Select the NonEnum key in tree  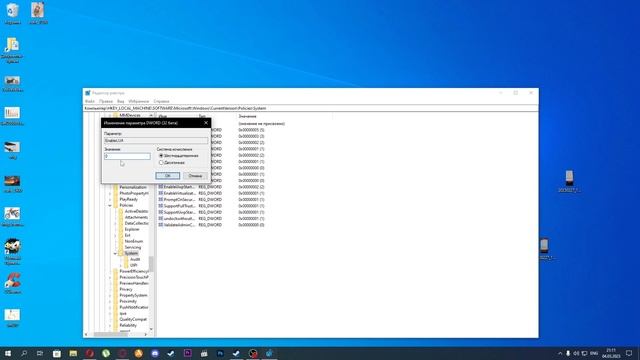pyautogui.click(x=133, y=241)
